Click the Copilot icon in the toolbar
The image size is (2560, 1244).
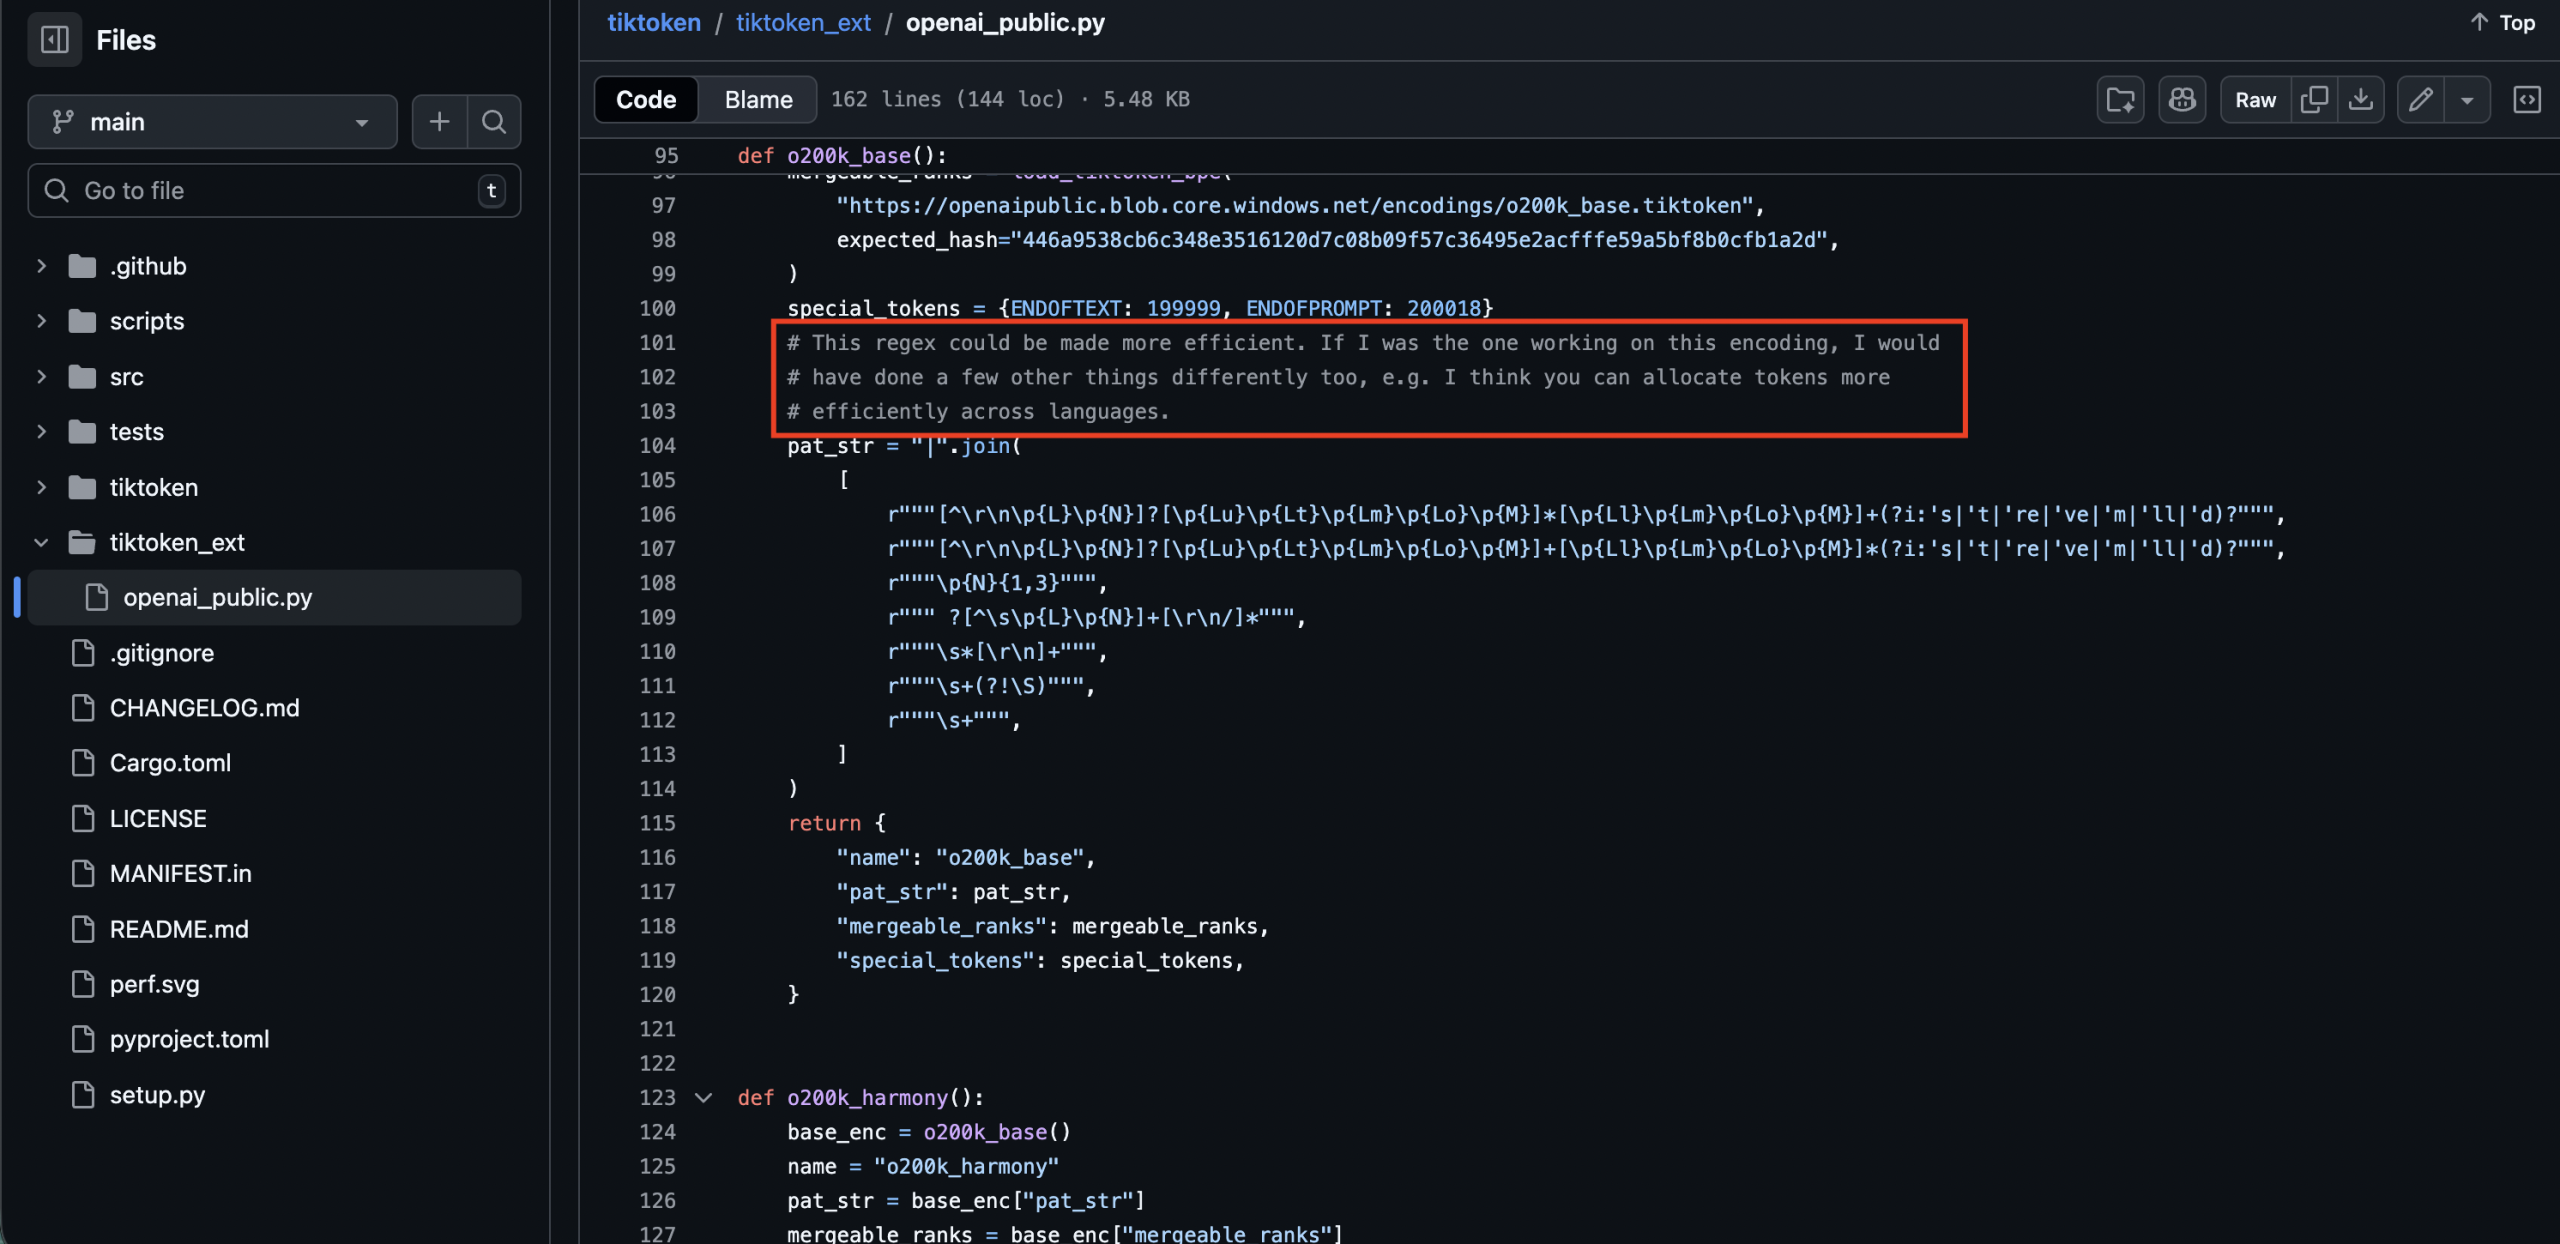[x=2181, y=100]
